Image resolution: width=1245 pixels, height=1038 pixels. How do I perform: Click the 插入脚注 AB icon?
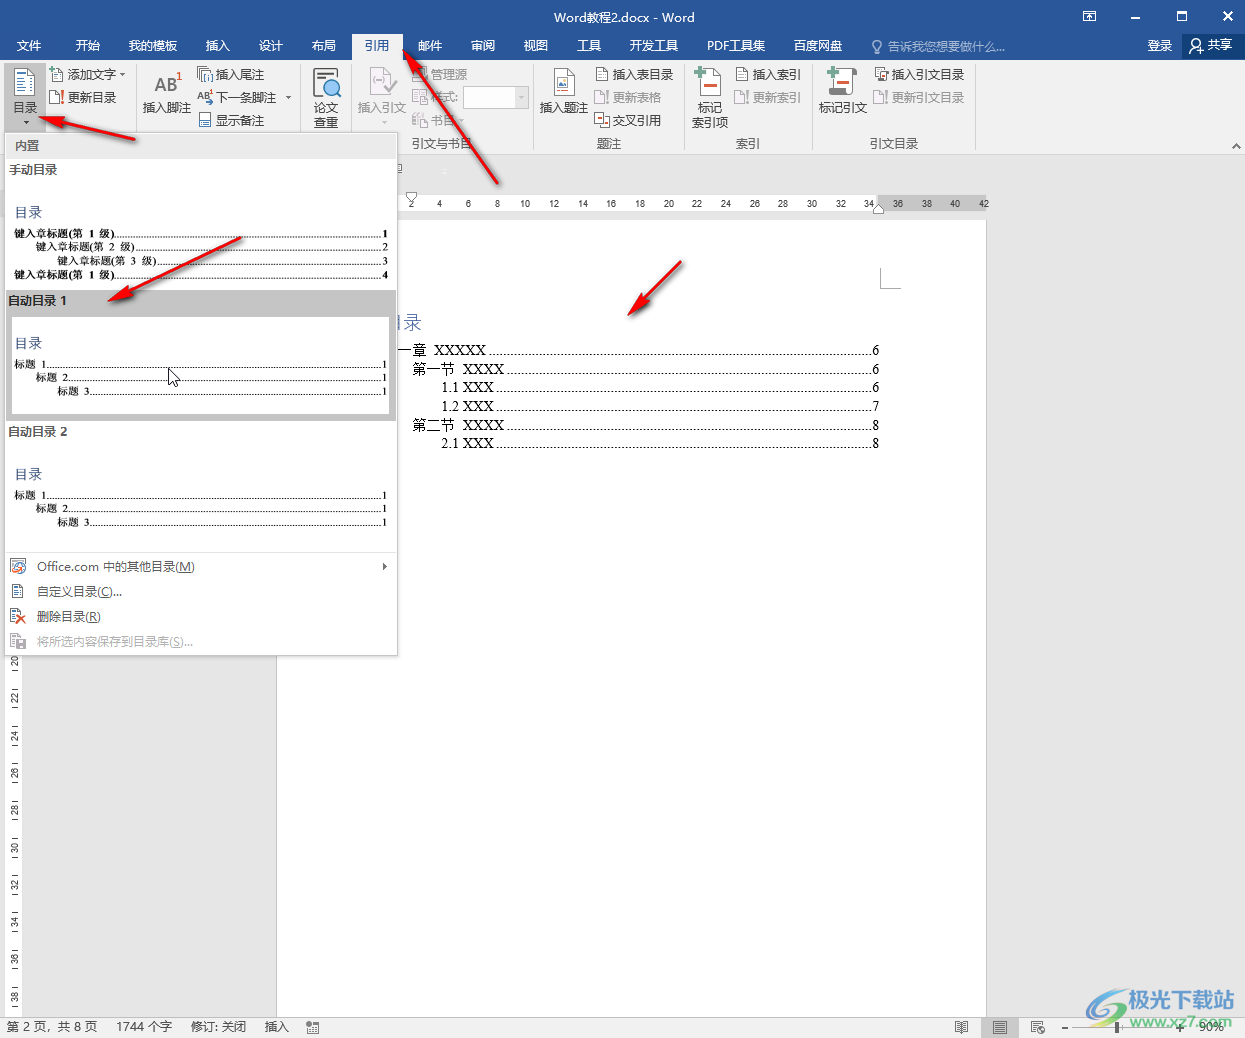(x=167, y=83)
